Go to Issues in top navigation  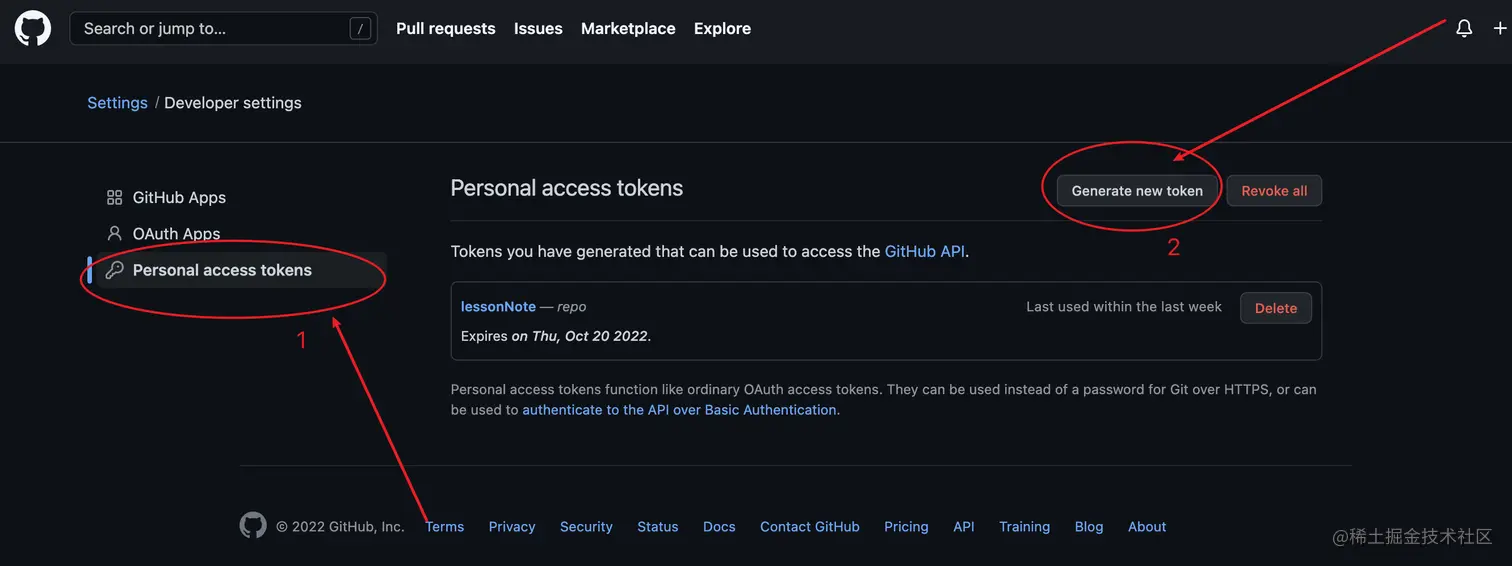pyautogui.click(x=538, y=29)
